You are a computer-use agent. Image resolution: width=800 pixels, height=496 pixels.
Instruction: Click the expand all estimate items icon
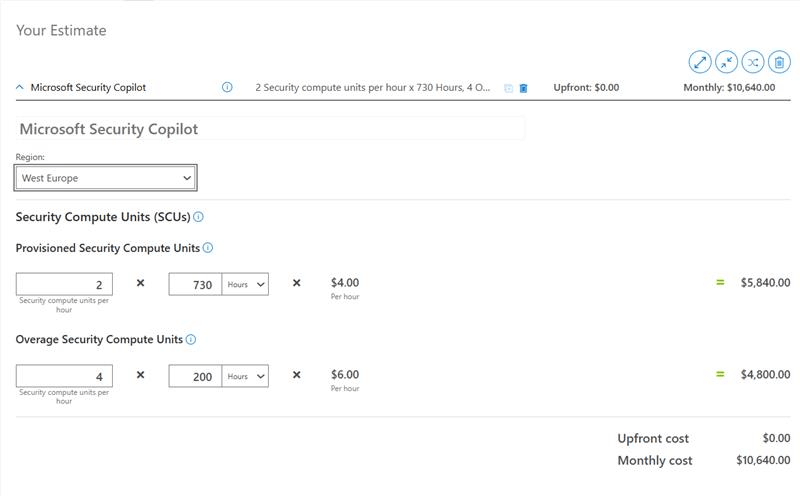tap(700, 62)
